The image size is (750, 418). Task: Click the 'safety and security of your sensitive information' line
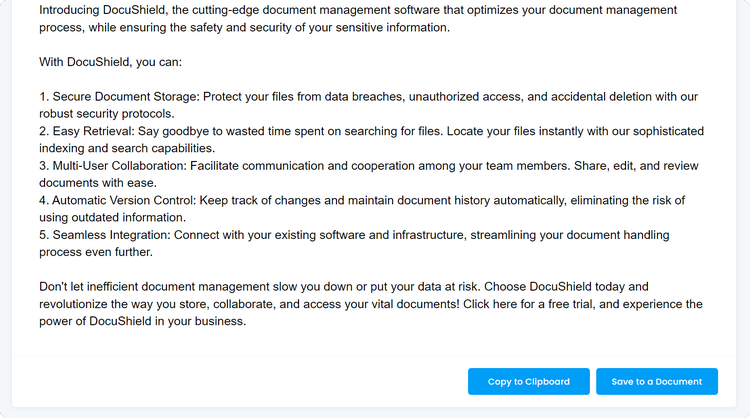click(x=245, y=27)
